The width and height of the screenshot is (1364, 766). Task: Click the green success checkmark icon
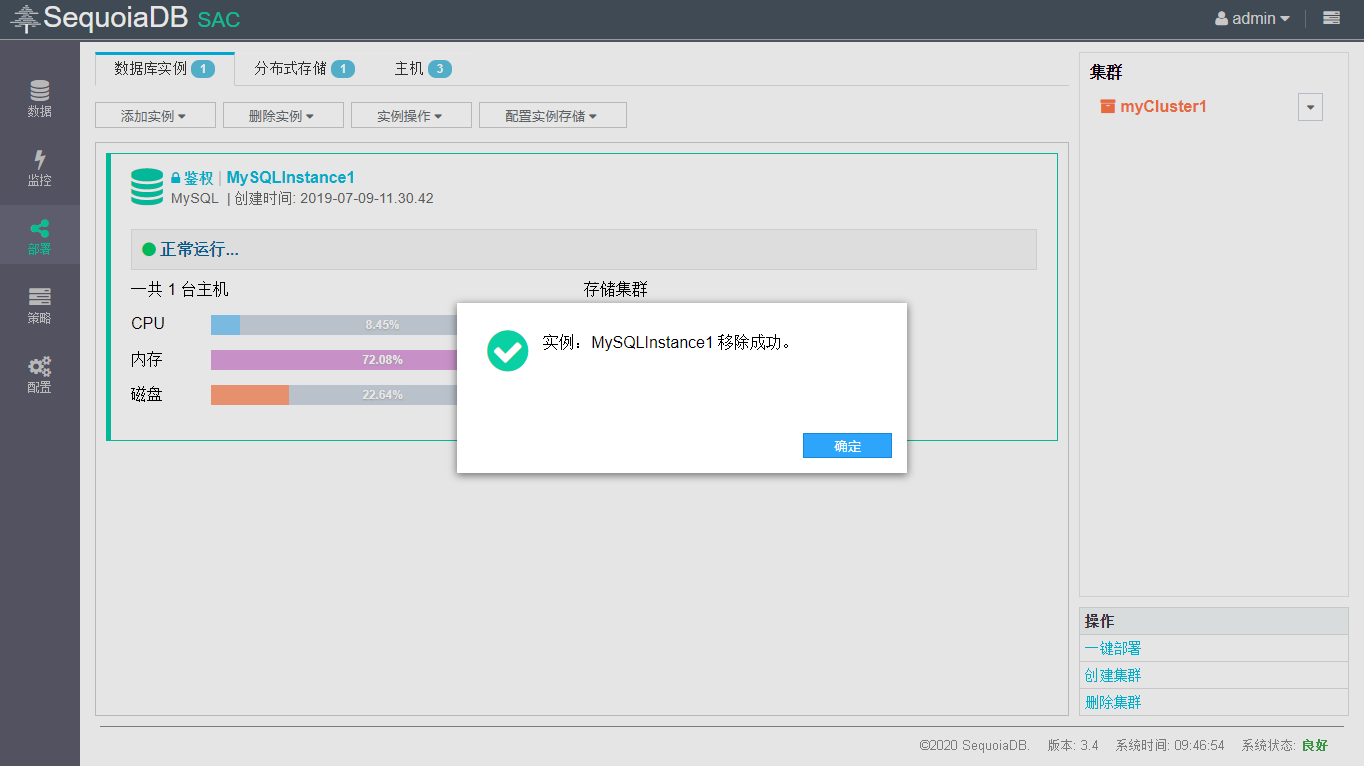[x=507, y=351]
